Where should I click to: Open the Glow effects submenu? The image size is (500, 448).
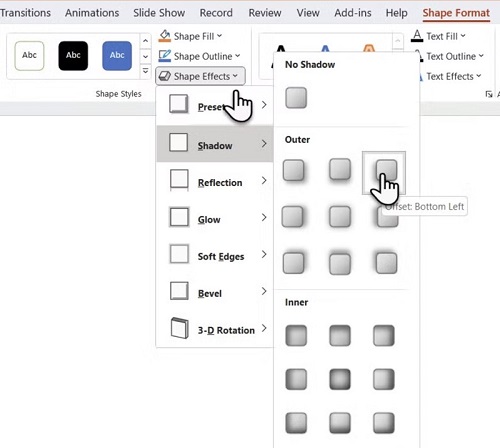click(x=215, y=218)
